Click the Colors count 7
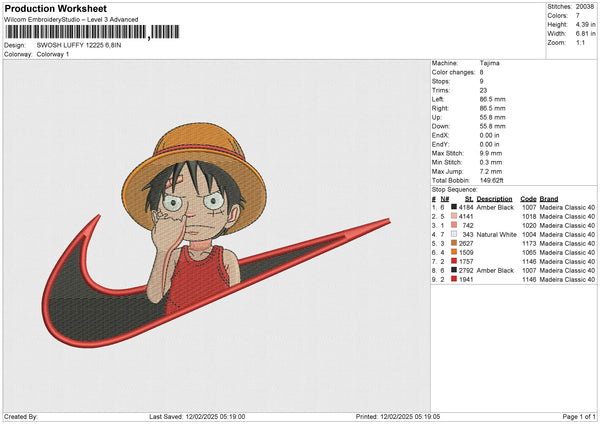600x424 pixels. coord(578,16)
